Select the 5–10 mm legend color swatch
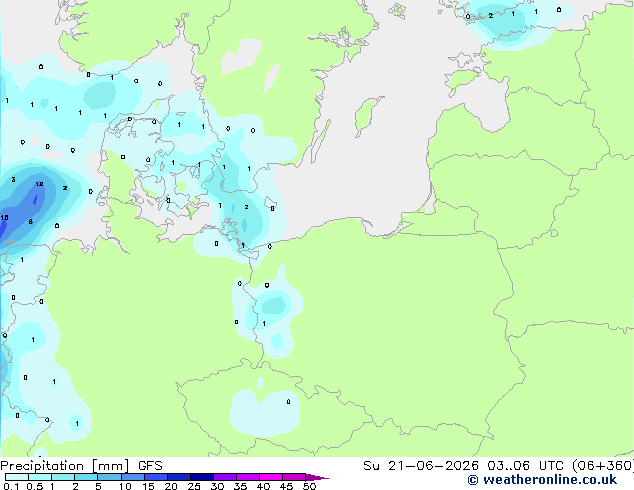The height and width of the screenshot is (490, 634). click(109, 477)
